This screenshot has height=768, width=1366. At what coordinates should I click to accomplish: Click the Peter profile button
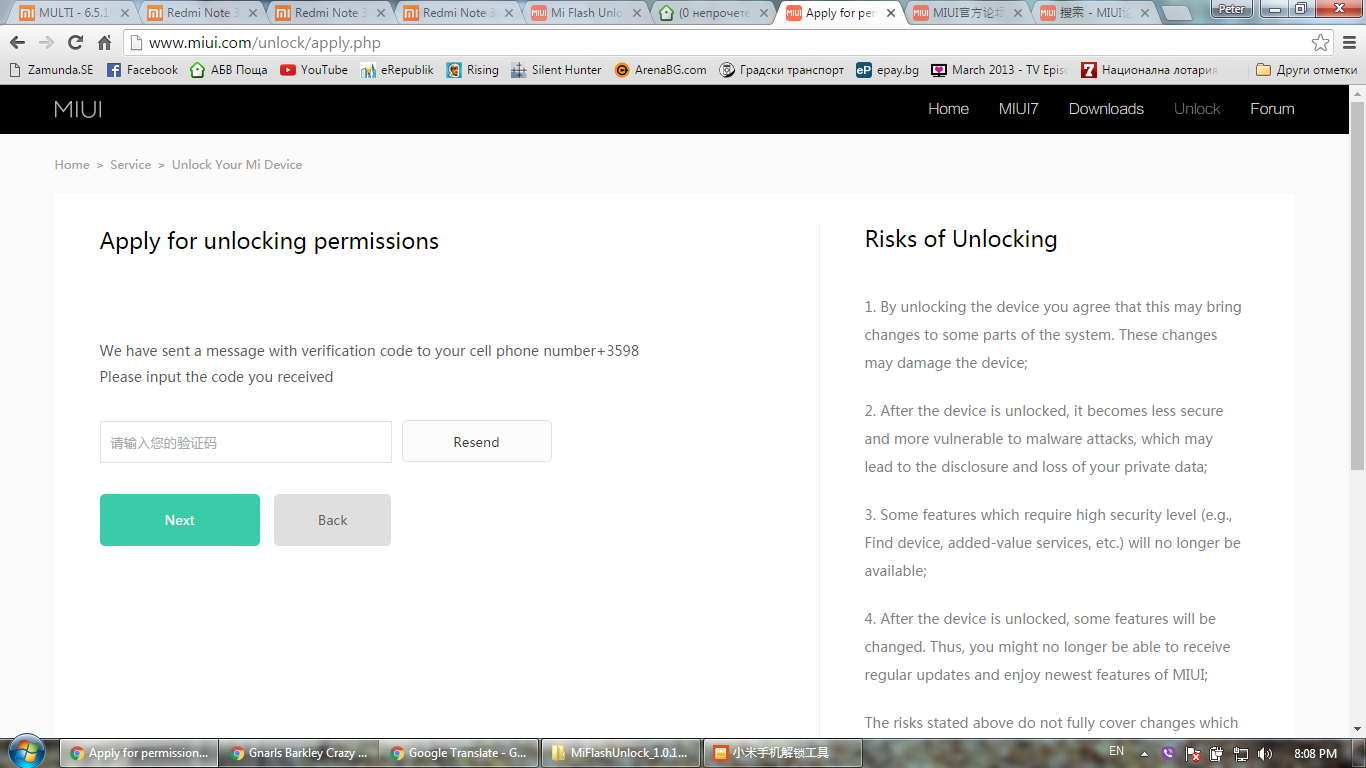click(x=1233, y=9)
